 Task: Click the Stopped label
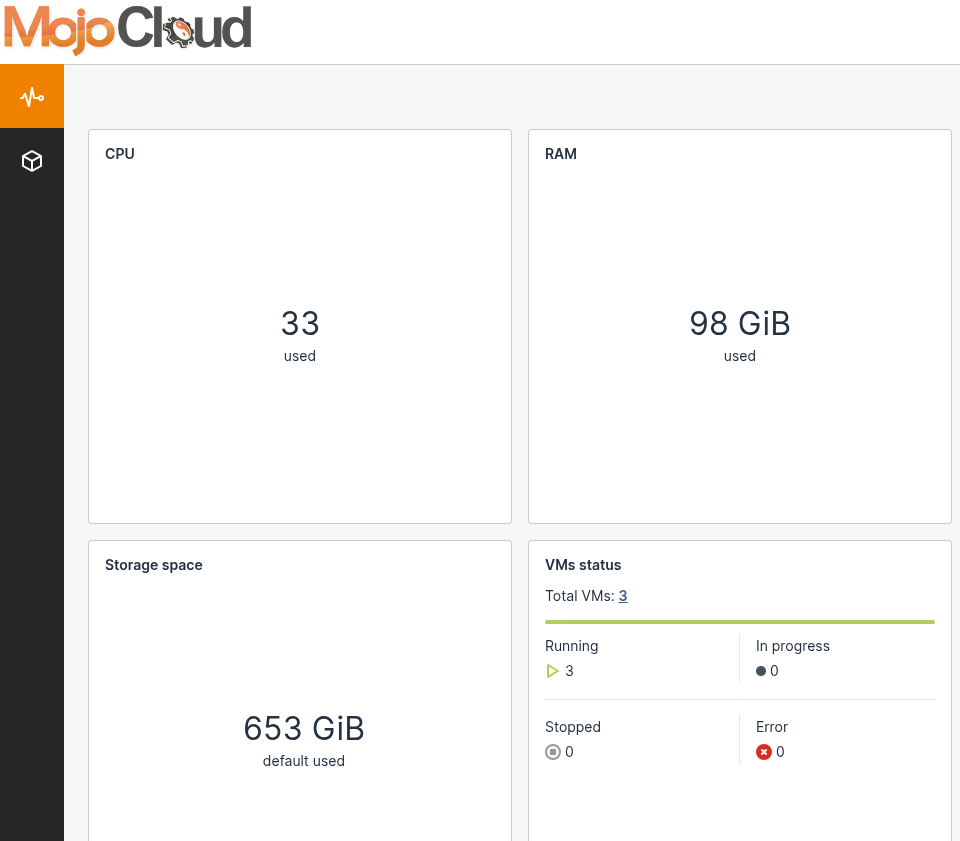[x=572, y=727]
